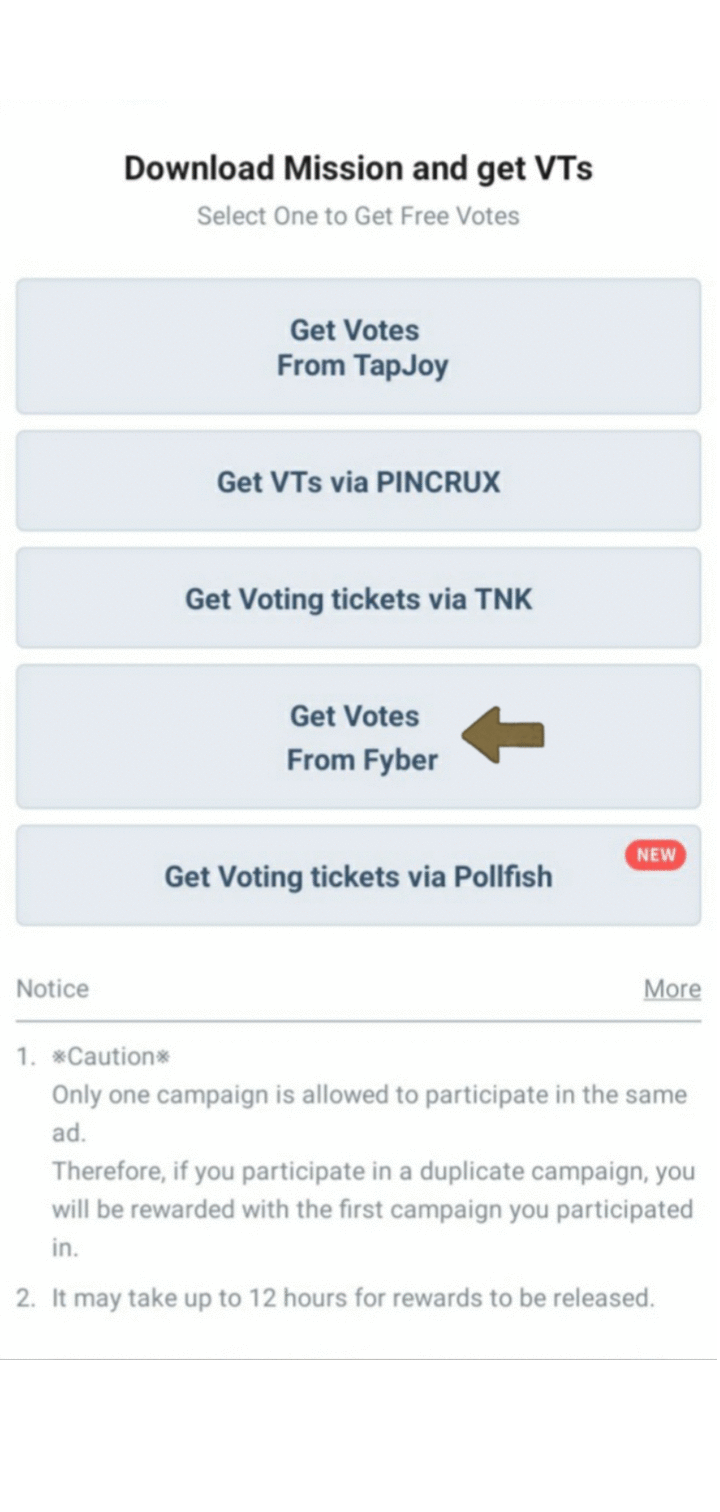Click the Download Mission and get VTs title
Screen dimensions: 720x1512
point(358,168)
